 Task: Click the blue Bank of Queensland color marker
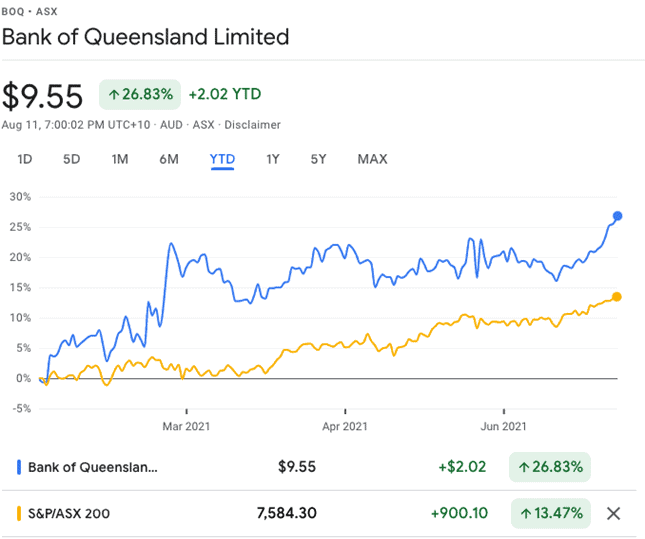pos(19,467)
